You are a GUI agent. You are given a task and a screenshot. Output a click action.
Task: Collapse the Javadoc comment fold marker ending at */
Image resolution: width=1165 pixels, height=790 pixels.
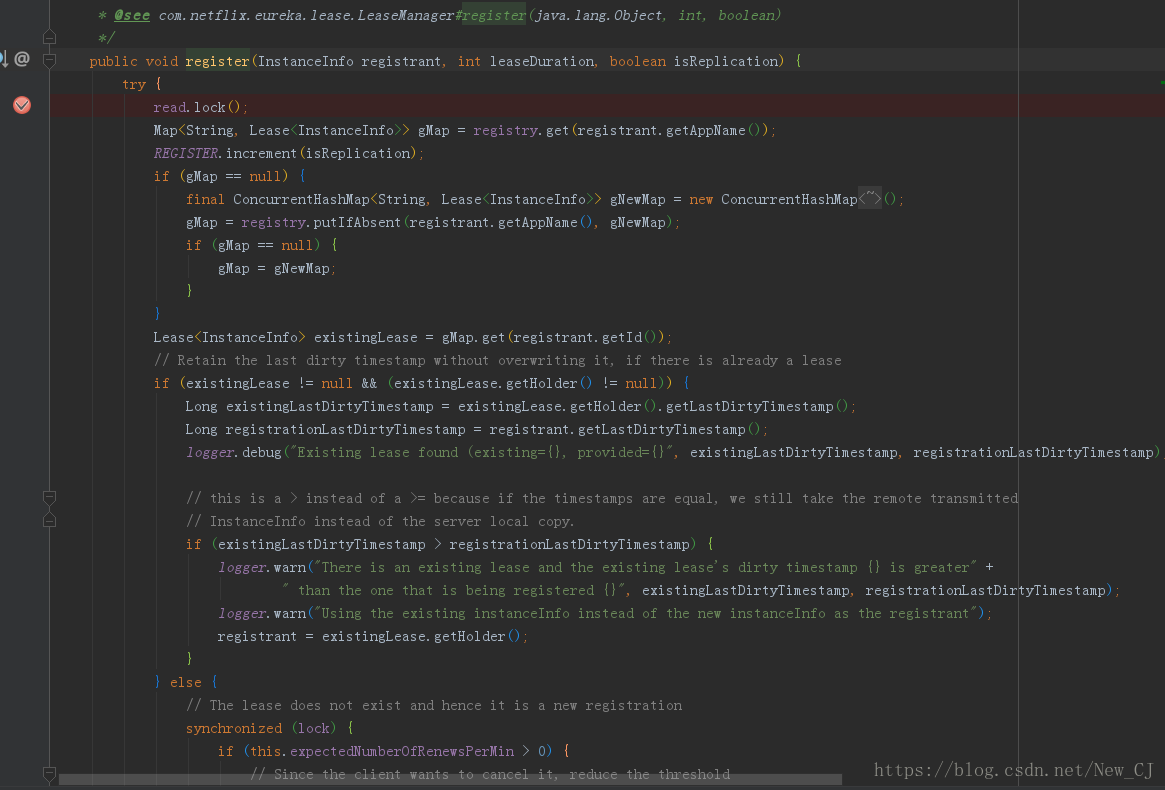point(49,36)
